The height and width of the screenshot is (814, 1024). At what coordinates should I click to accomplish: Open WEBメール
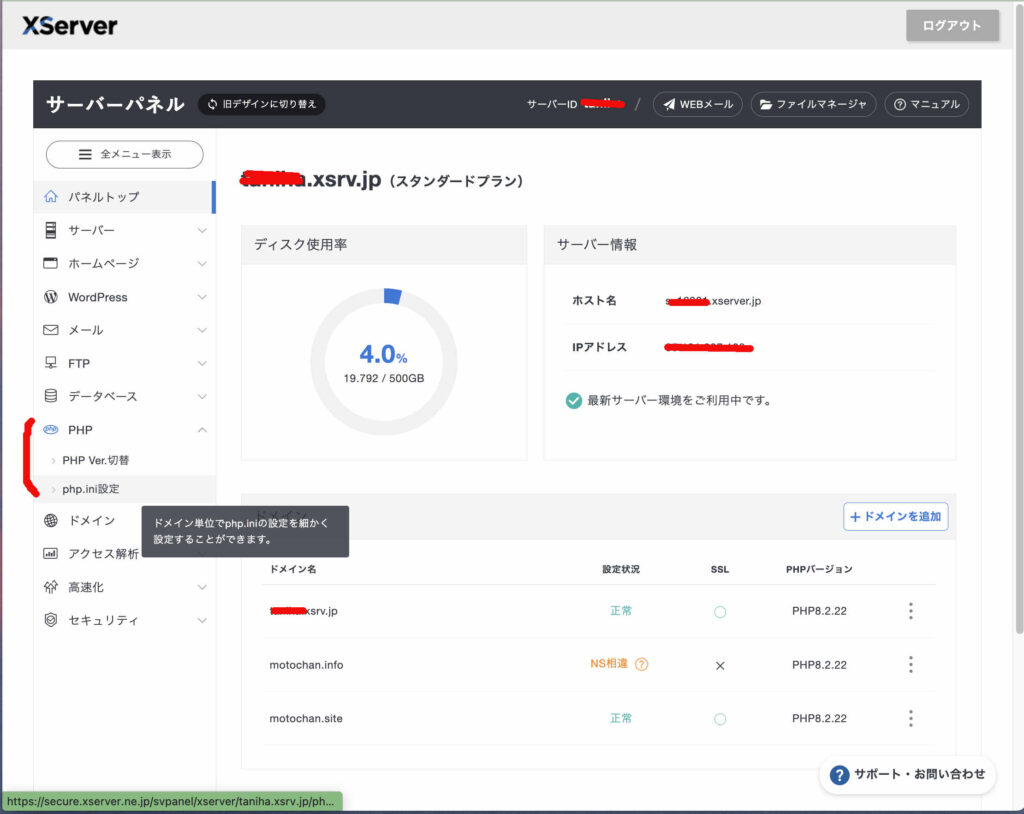[x=697, y=104]
